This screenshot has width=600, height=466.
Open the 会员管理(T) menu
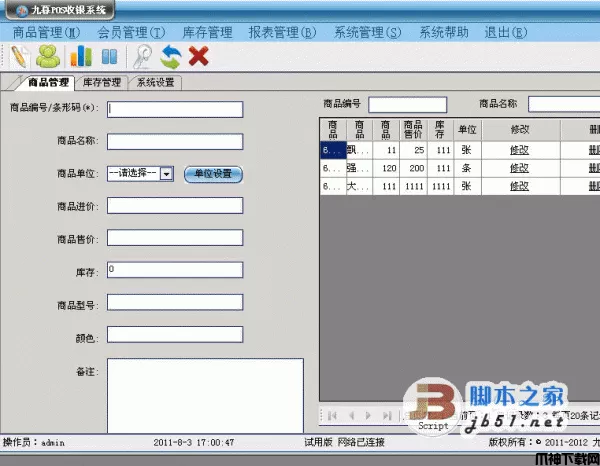[x=131, y=33]
